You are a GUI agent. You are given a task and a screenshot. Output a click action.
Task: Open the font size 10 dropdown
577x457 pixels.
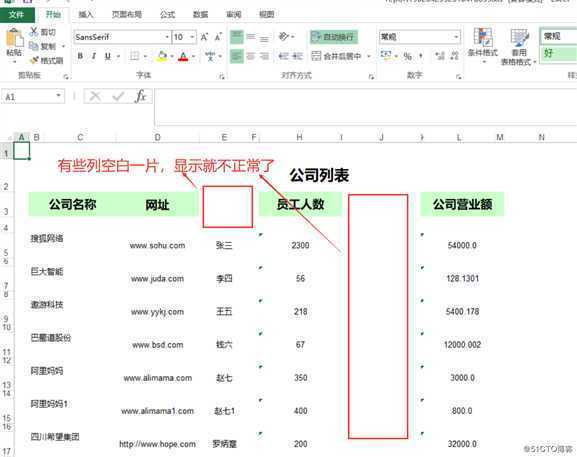coord(192,37)
